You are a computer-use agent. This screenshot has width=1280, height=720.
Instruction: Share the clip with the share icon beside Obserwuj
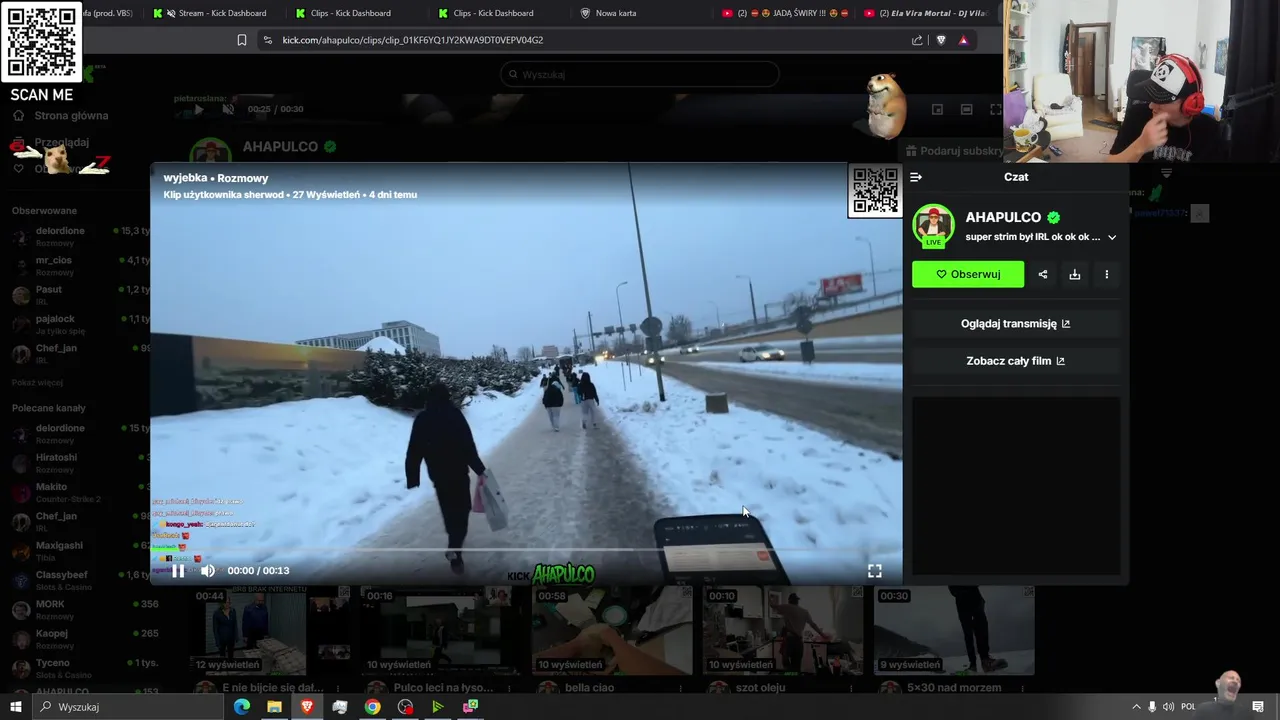(x=1043, y=274)
